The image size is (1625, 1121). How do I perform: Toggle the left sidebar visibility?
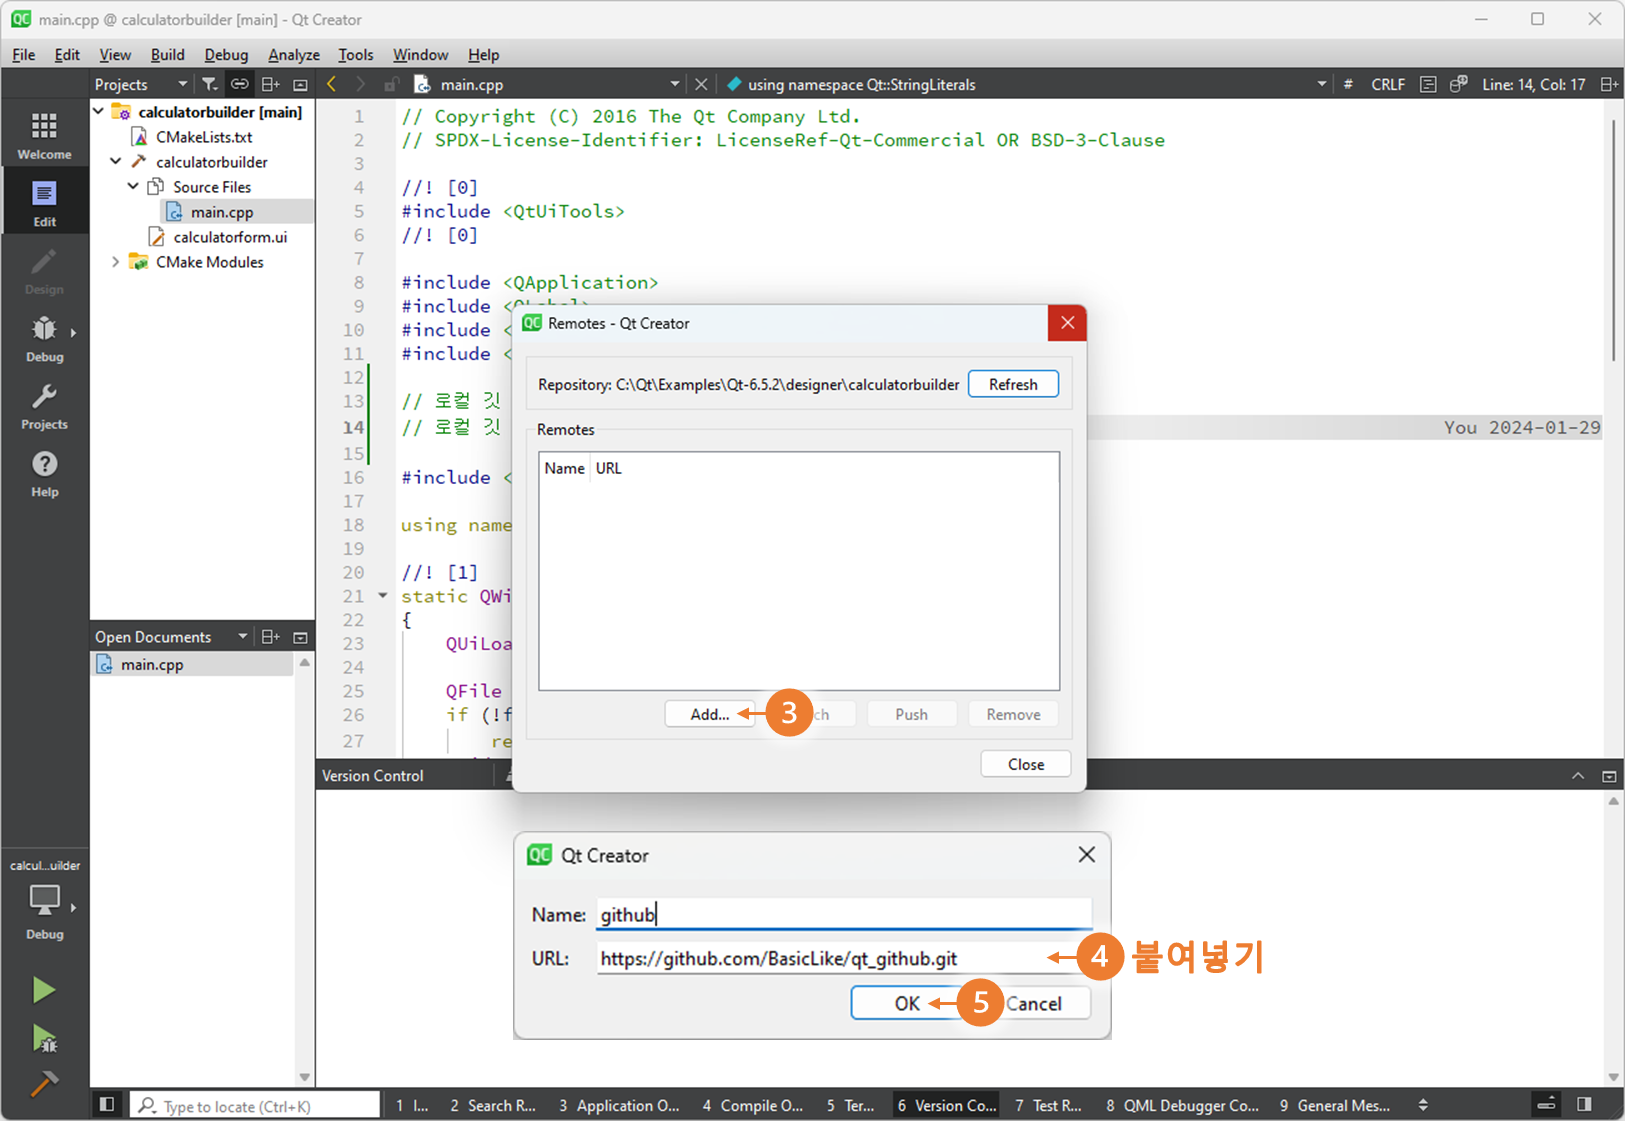[x=106, y=1105]
